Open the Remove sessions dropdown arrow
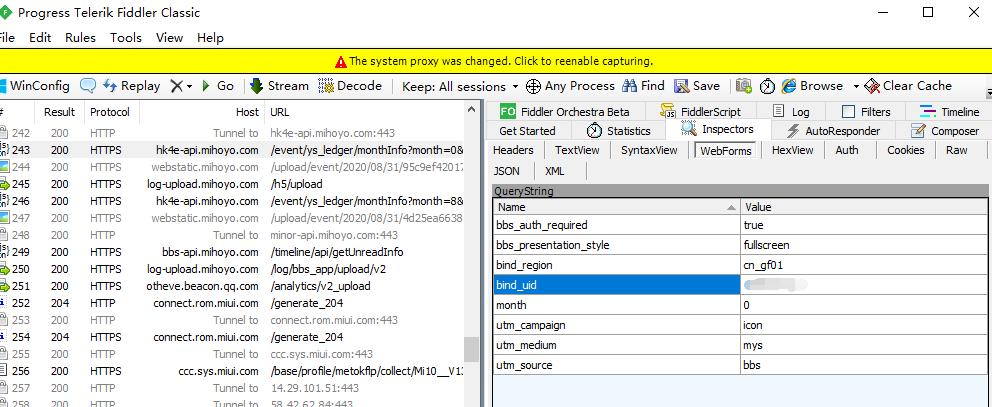 (189, 87)
